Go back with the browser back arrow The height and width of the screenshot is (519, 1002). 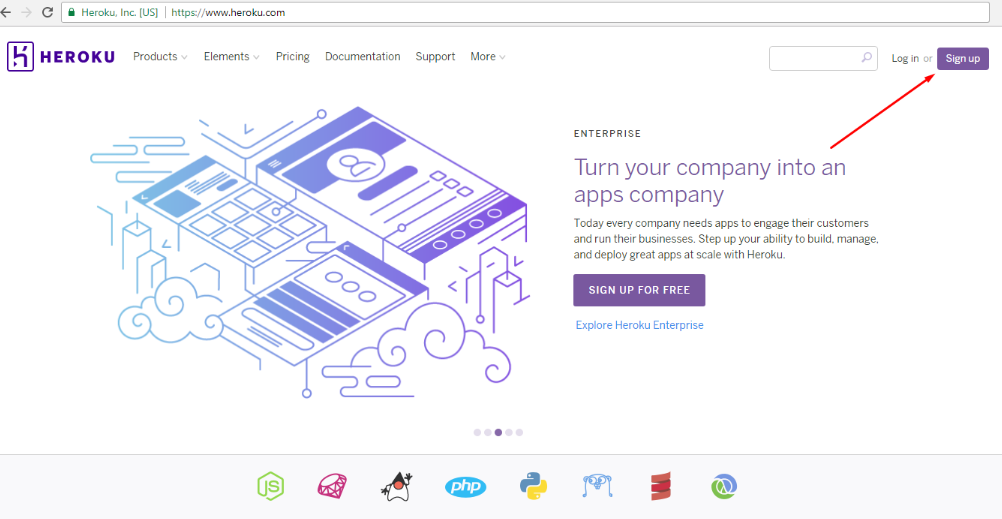(5, 12)
